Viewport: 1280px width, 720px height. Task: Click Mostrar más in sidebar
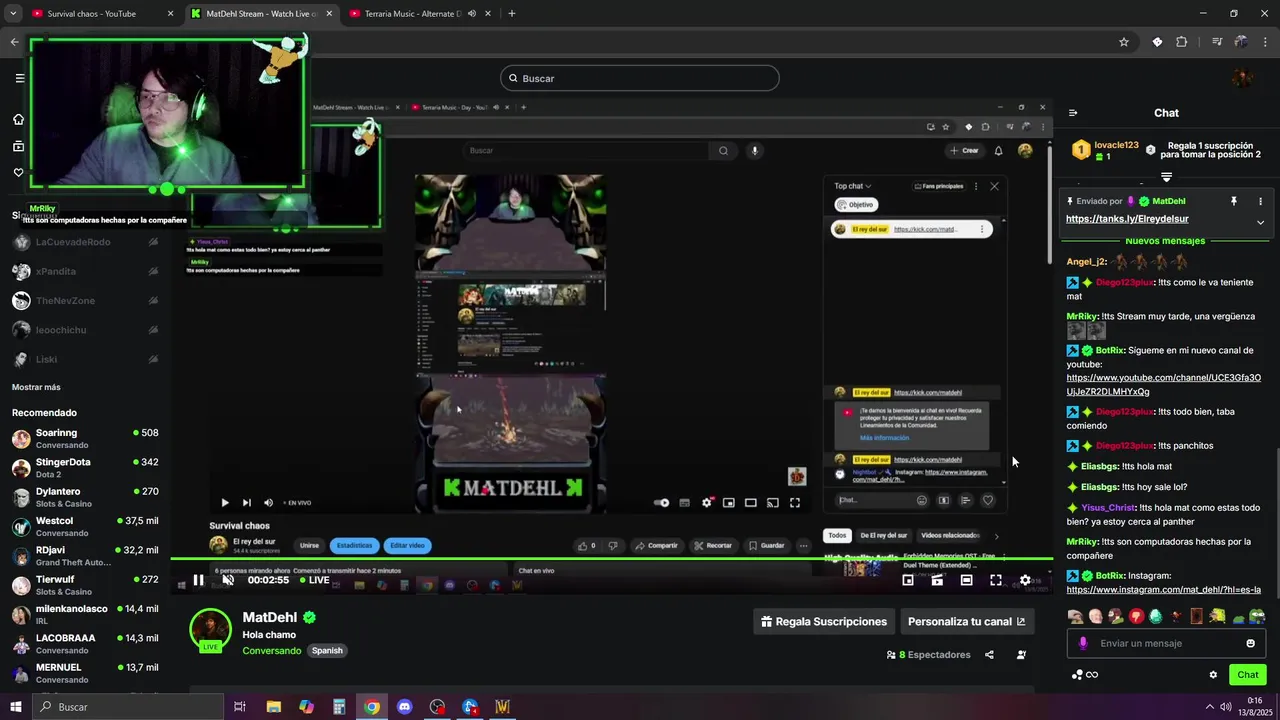[x=36, y=387]
